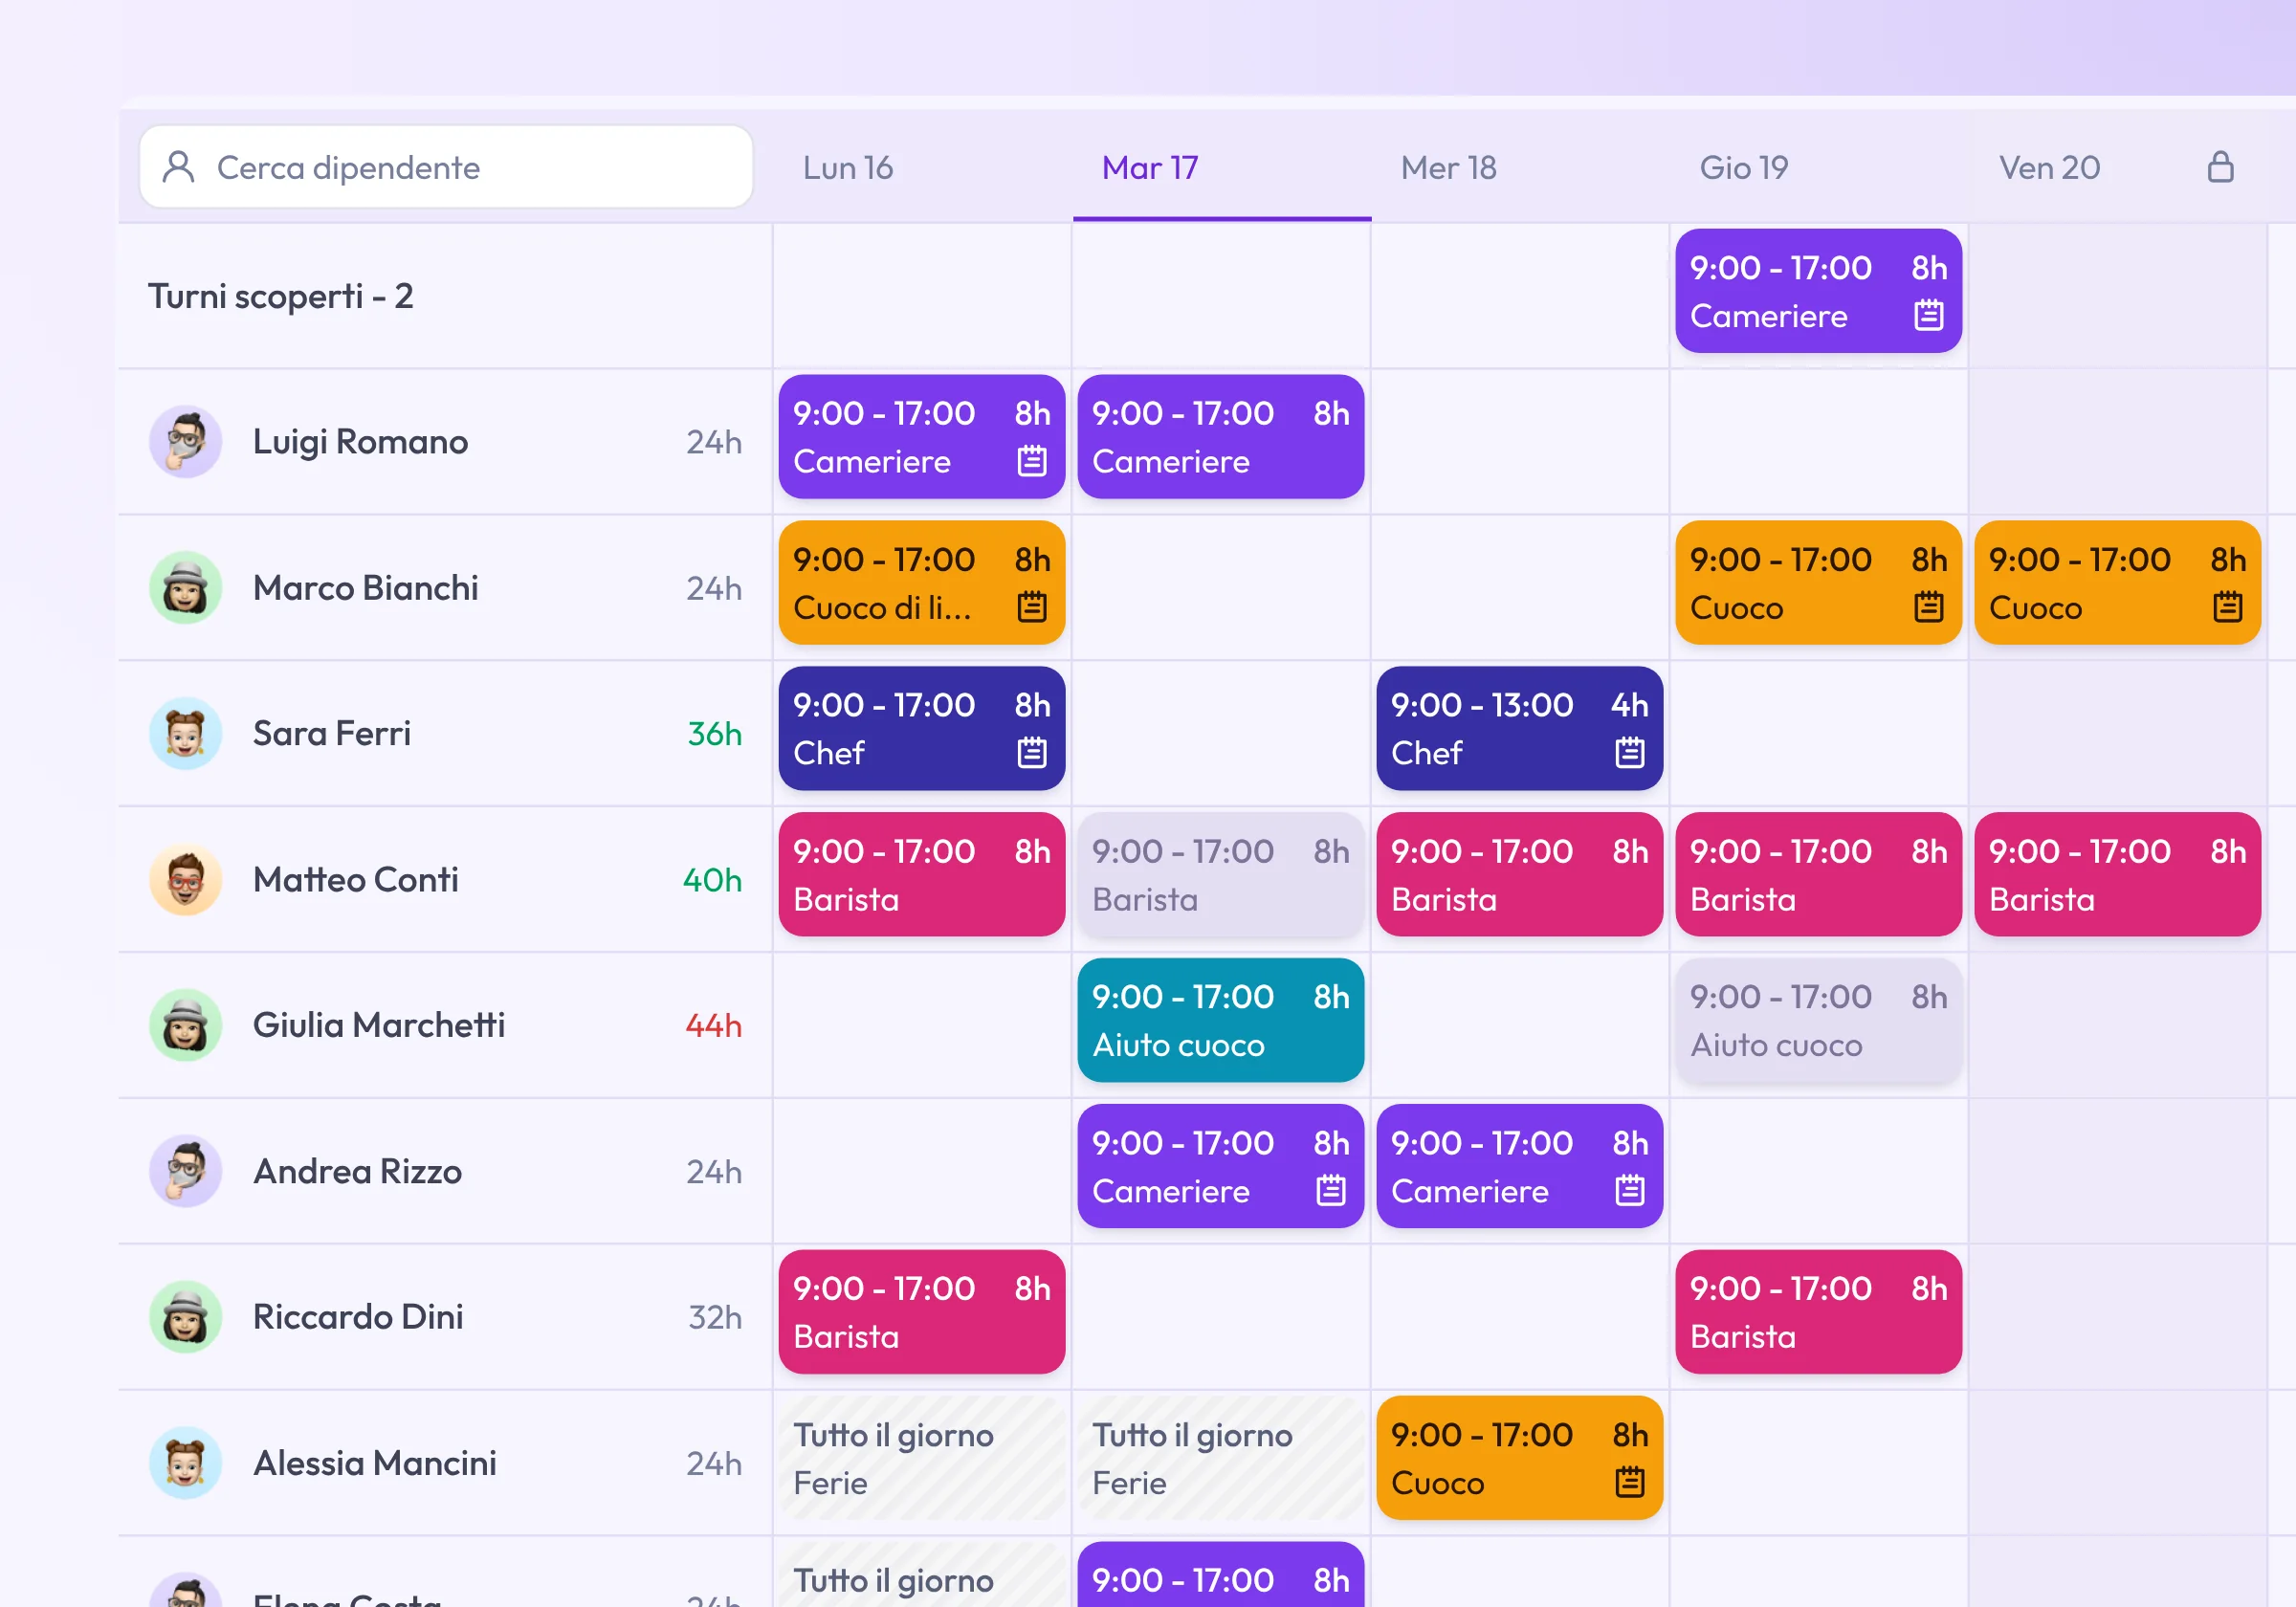Open note icon on Andrea Rizzo's Wednesday Cameriere shift
This screenshot has height=1607, width=2296.
[x=1630, y=1191]
